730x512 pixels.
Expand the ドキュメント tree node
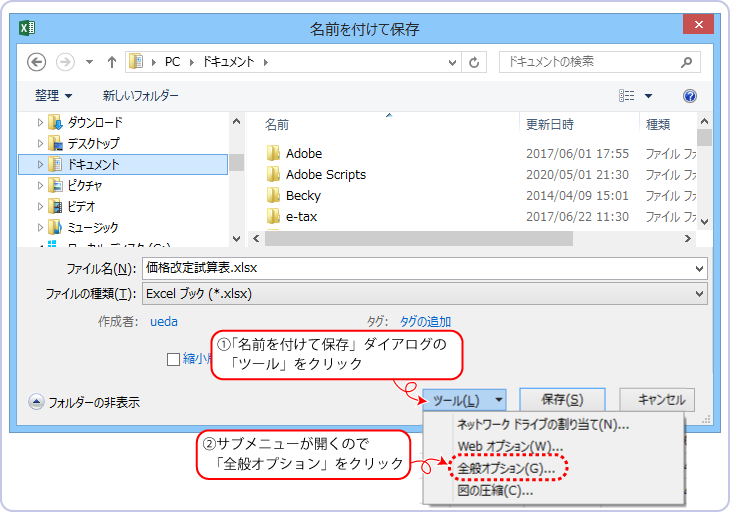tap(40, 164)
